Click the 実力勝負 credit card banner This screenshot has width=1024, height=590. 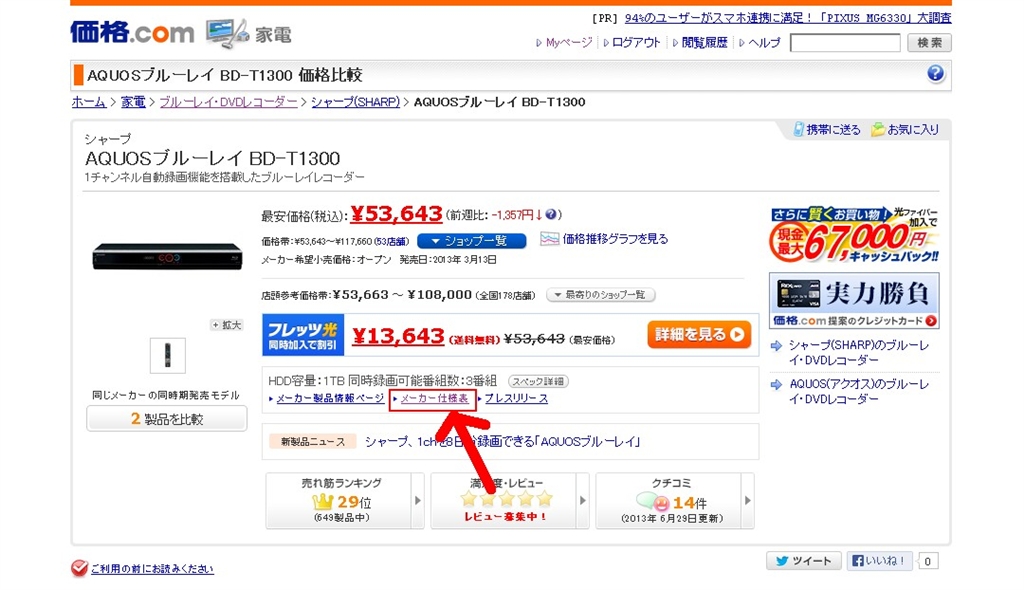tap(854, 301)
